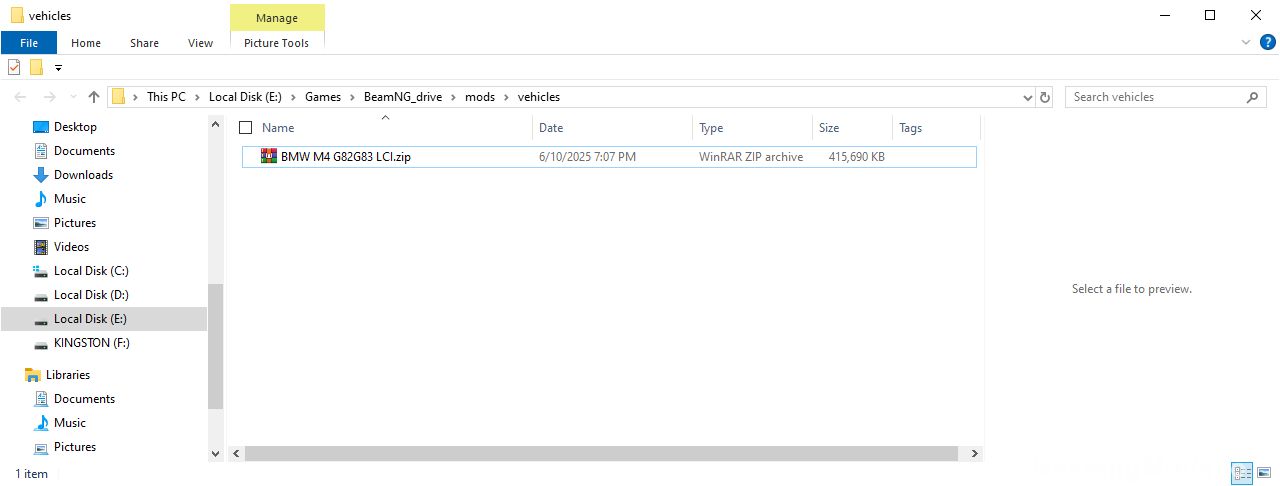The image size is (1280, 486).
Task: Click the 415,690 KB size cell
Action: [x=857, y=157]
